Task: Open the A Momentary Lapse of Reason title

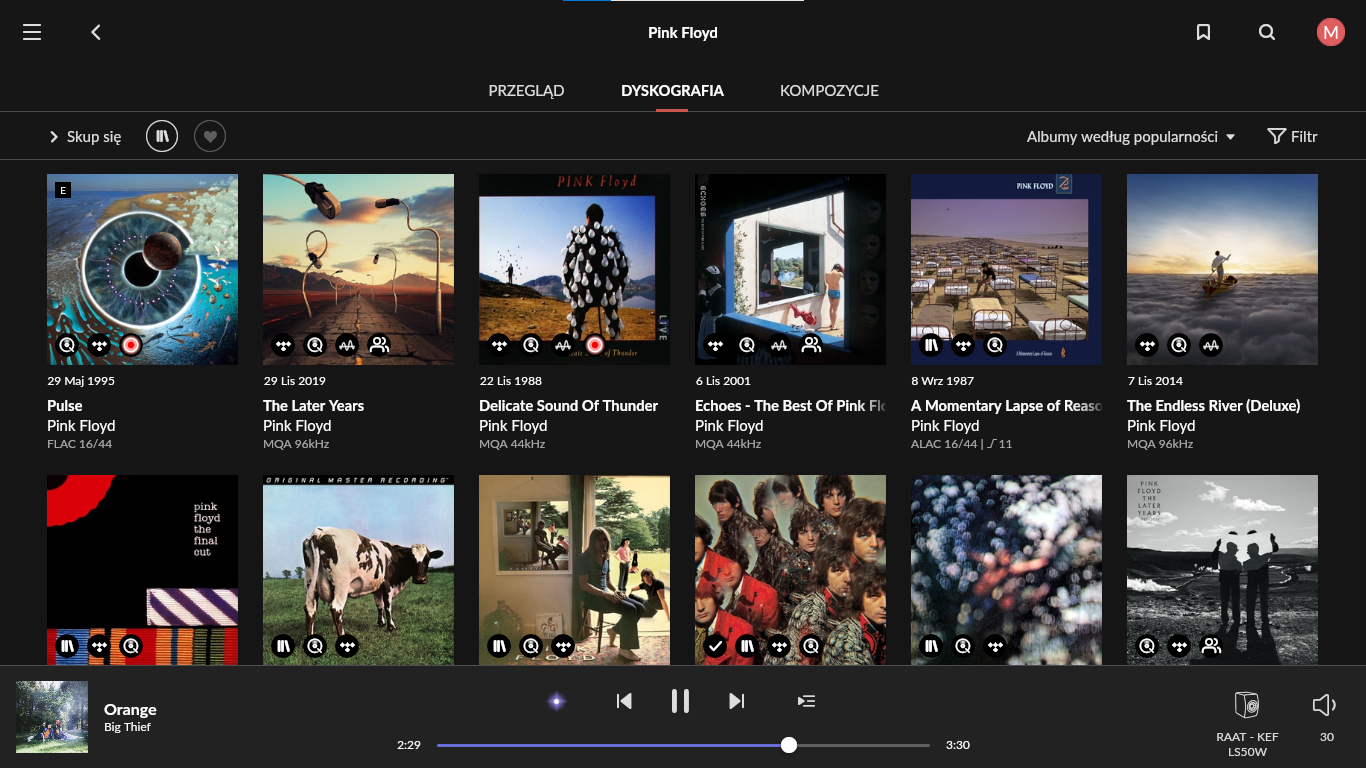Action: pos(1006,406)
